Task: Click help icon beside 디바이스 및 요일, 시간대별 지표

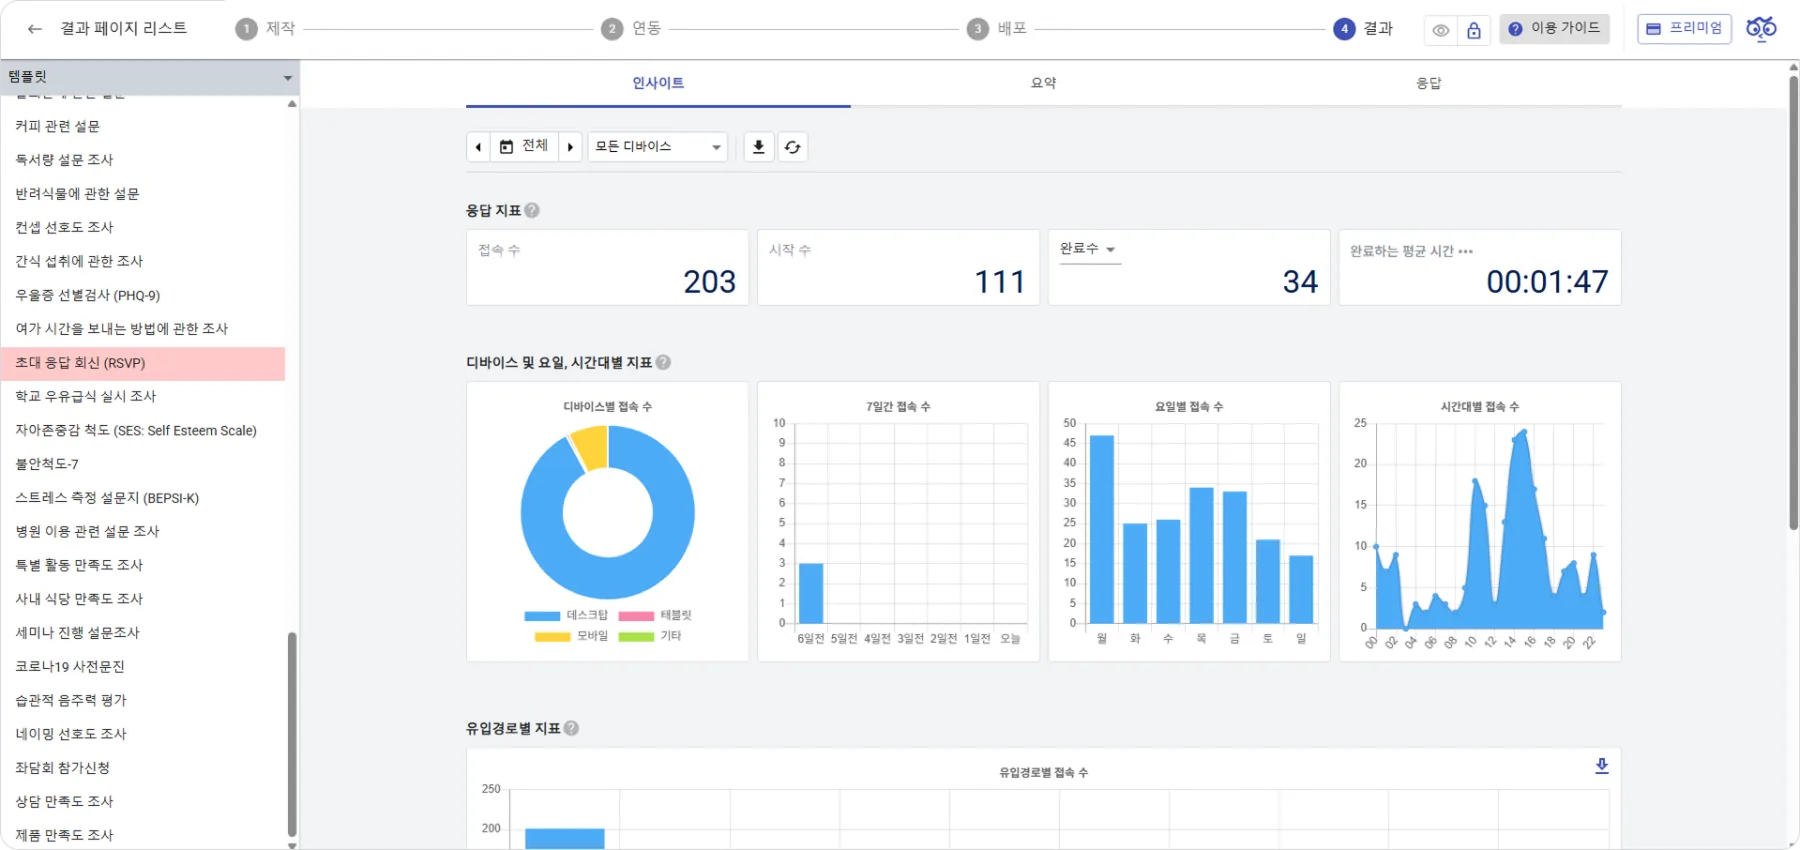Action: click(663, 363)
